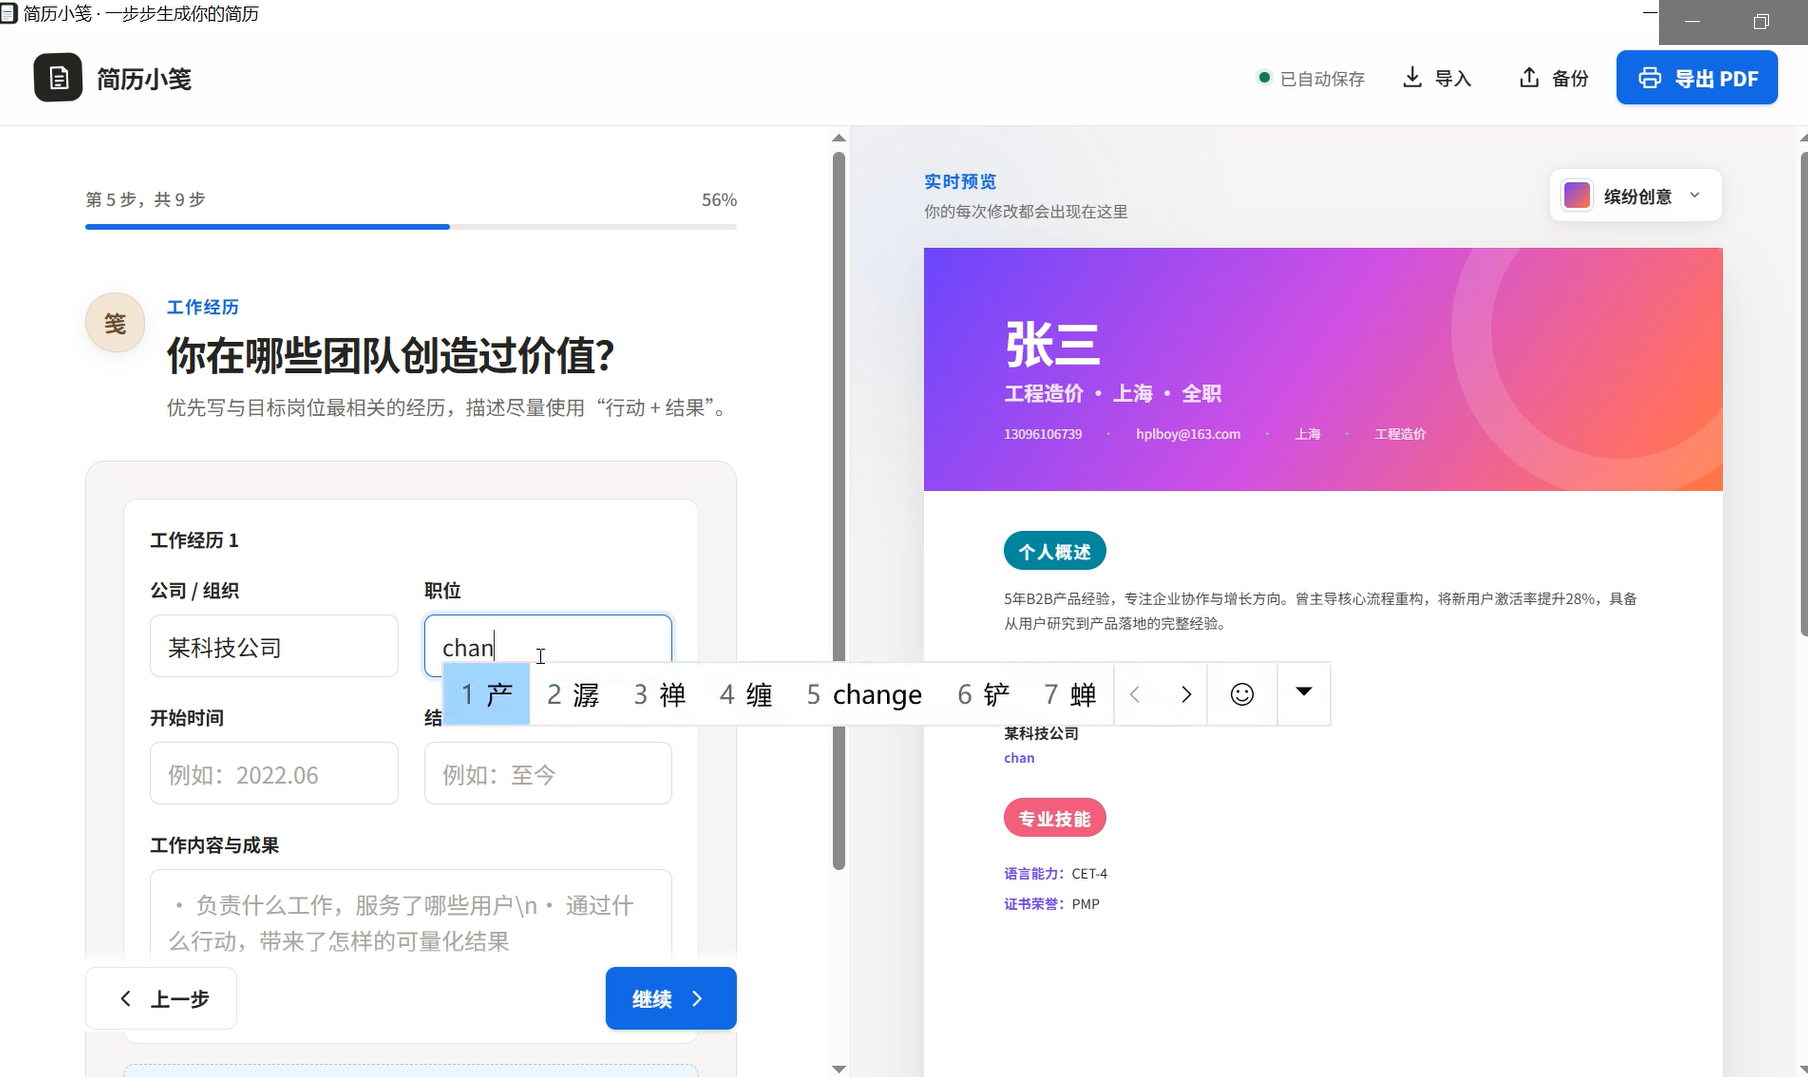Click the 56% progress label
1808x1077 pixels.
pyautogui.click(x=719, y=200)
